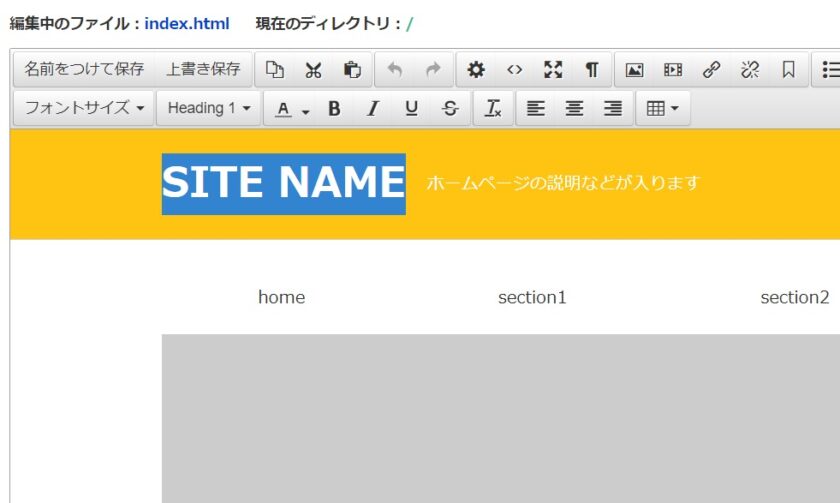Click the gray image placeholder area
This screenshot has height=503, width=840.
[x=501, y=418]
